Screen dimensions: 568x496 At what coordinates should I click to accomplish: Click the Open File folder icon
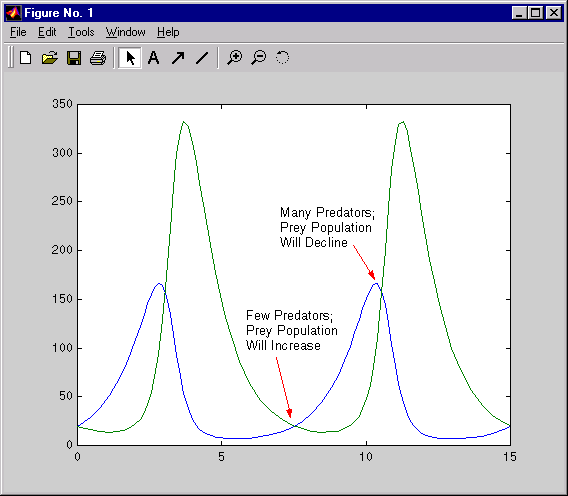point(50,58)
